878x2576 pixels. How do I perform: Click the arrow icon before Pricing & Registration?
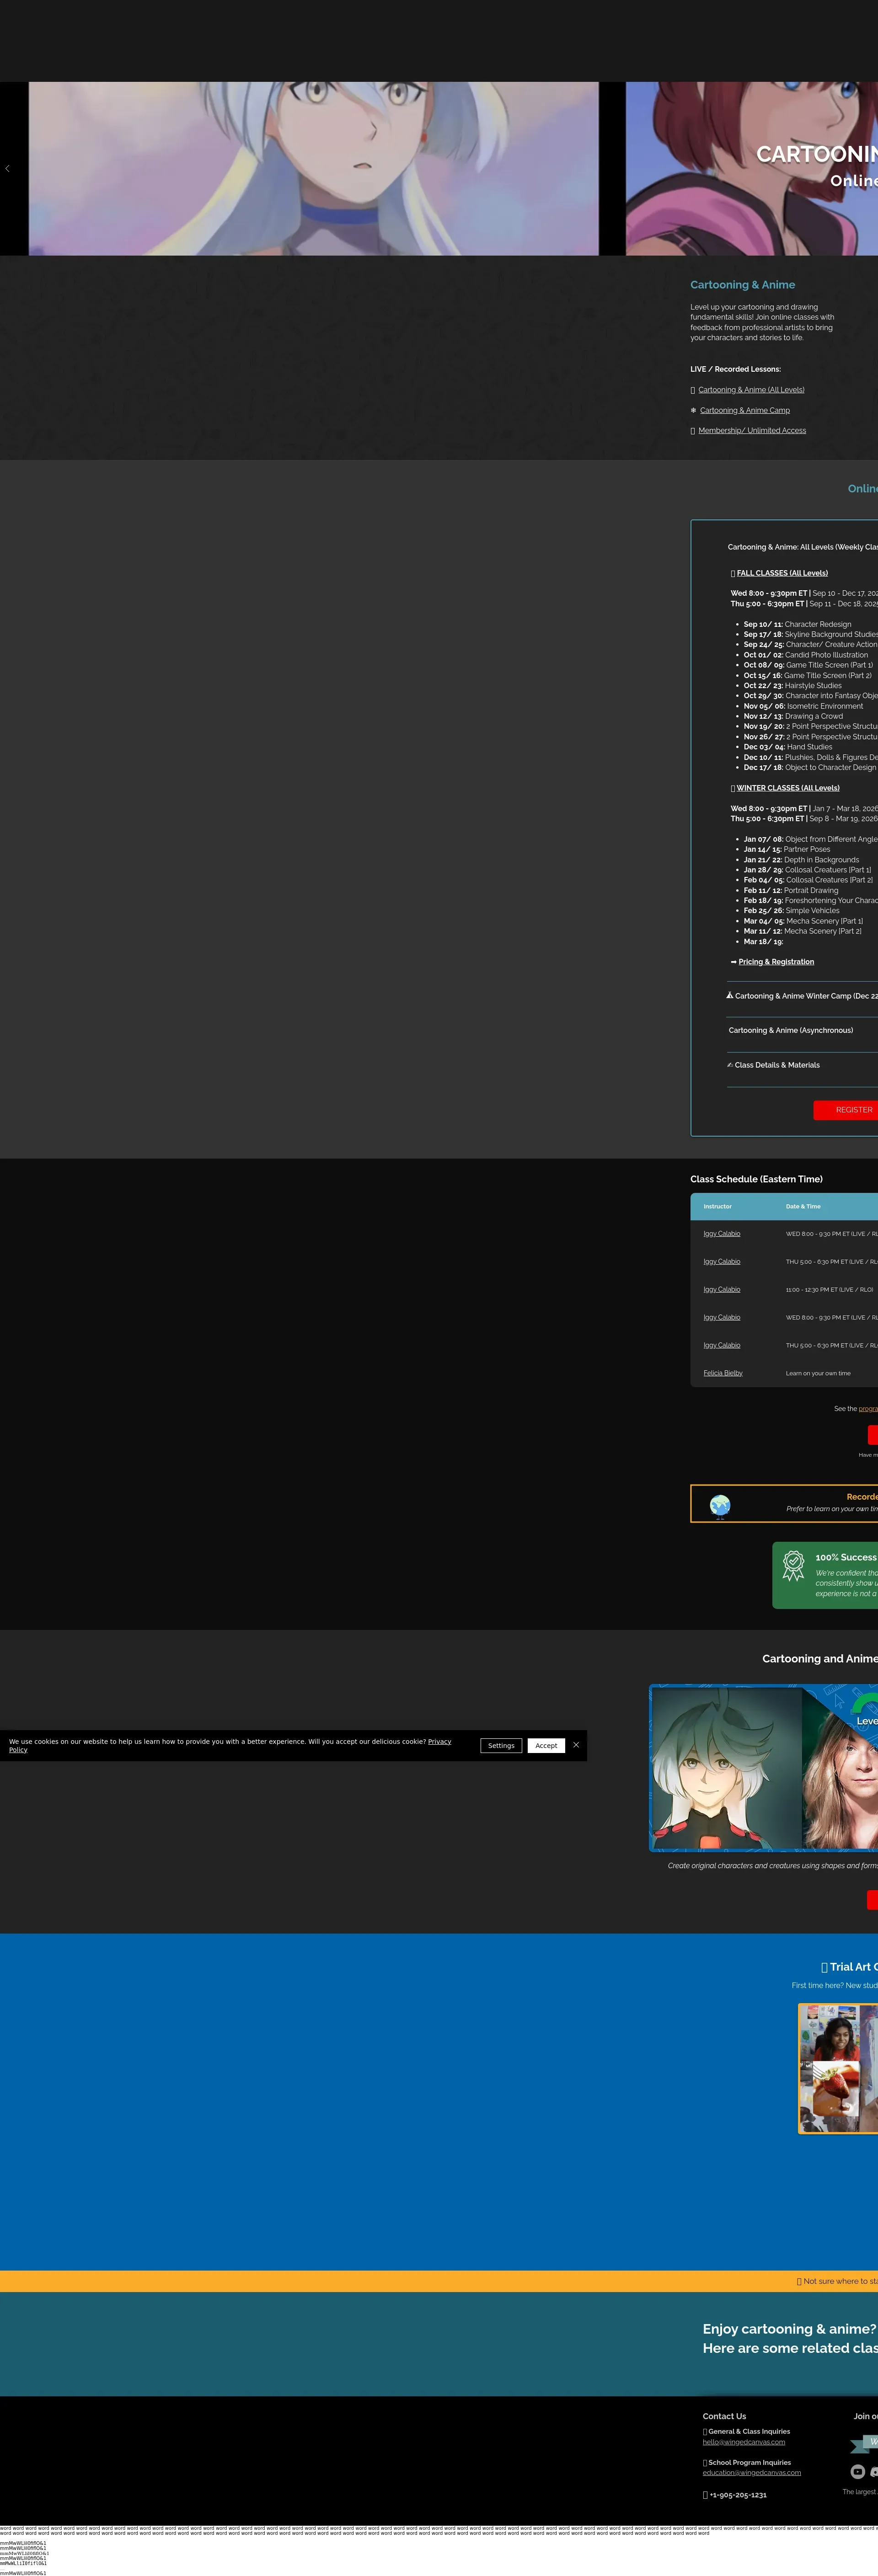pyautogui.click(x=733, y=962)
